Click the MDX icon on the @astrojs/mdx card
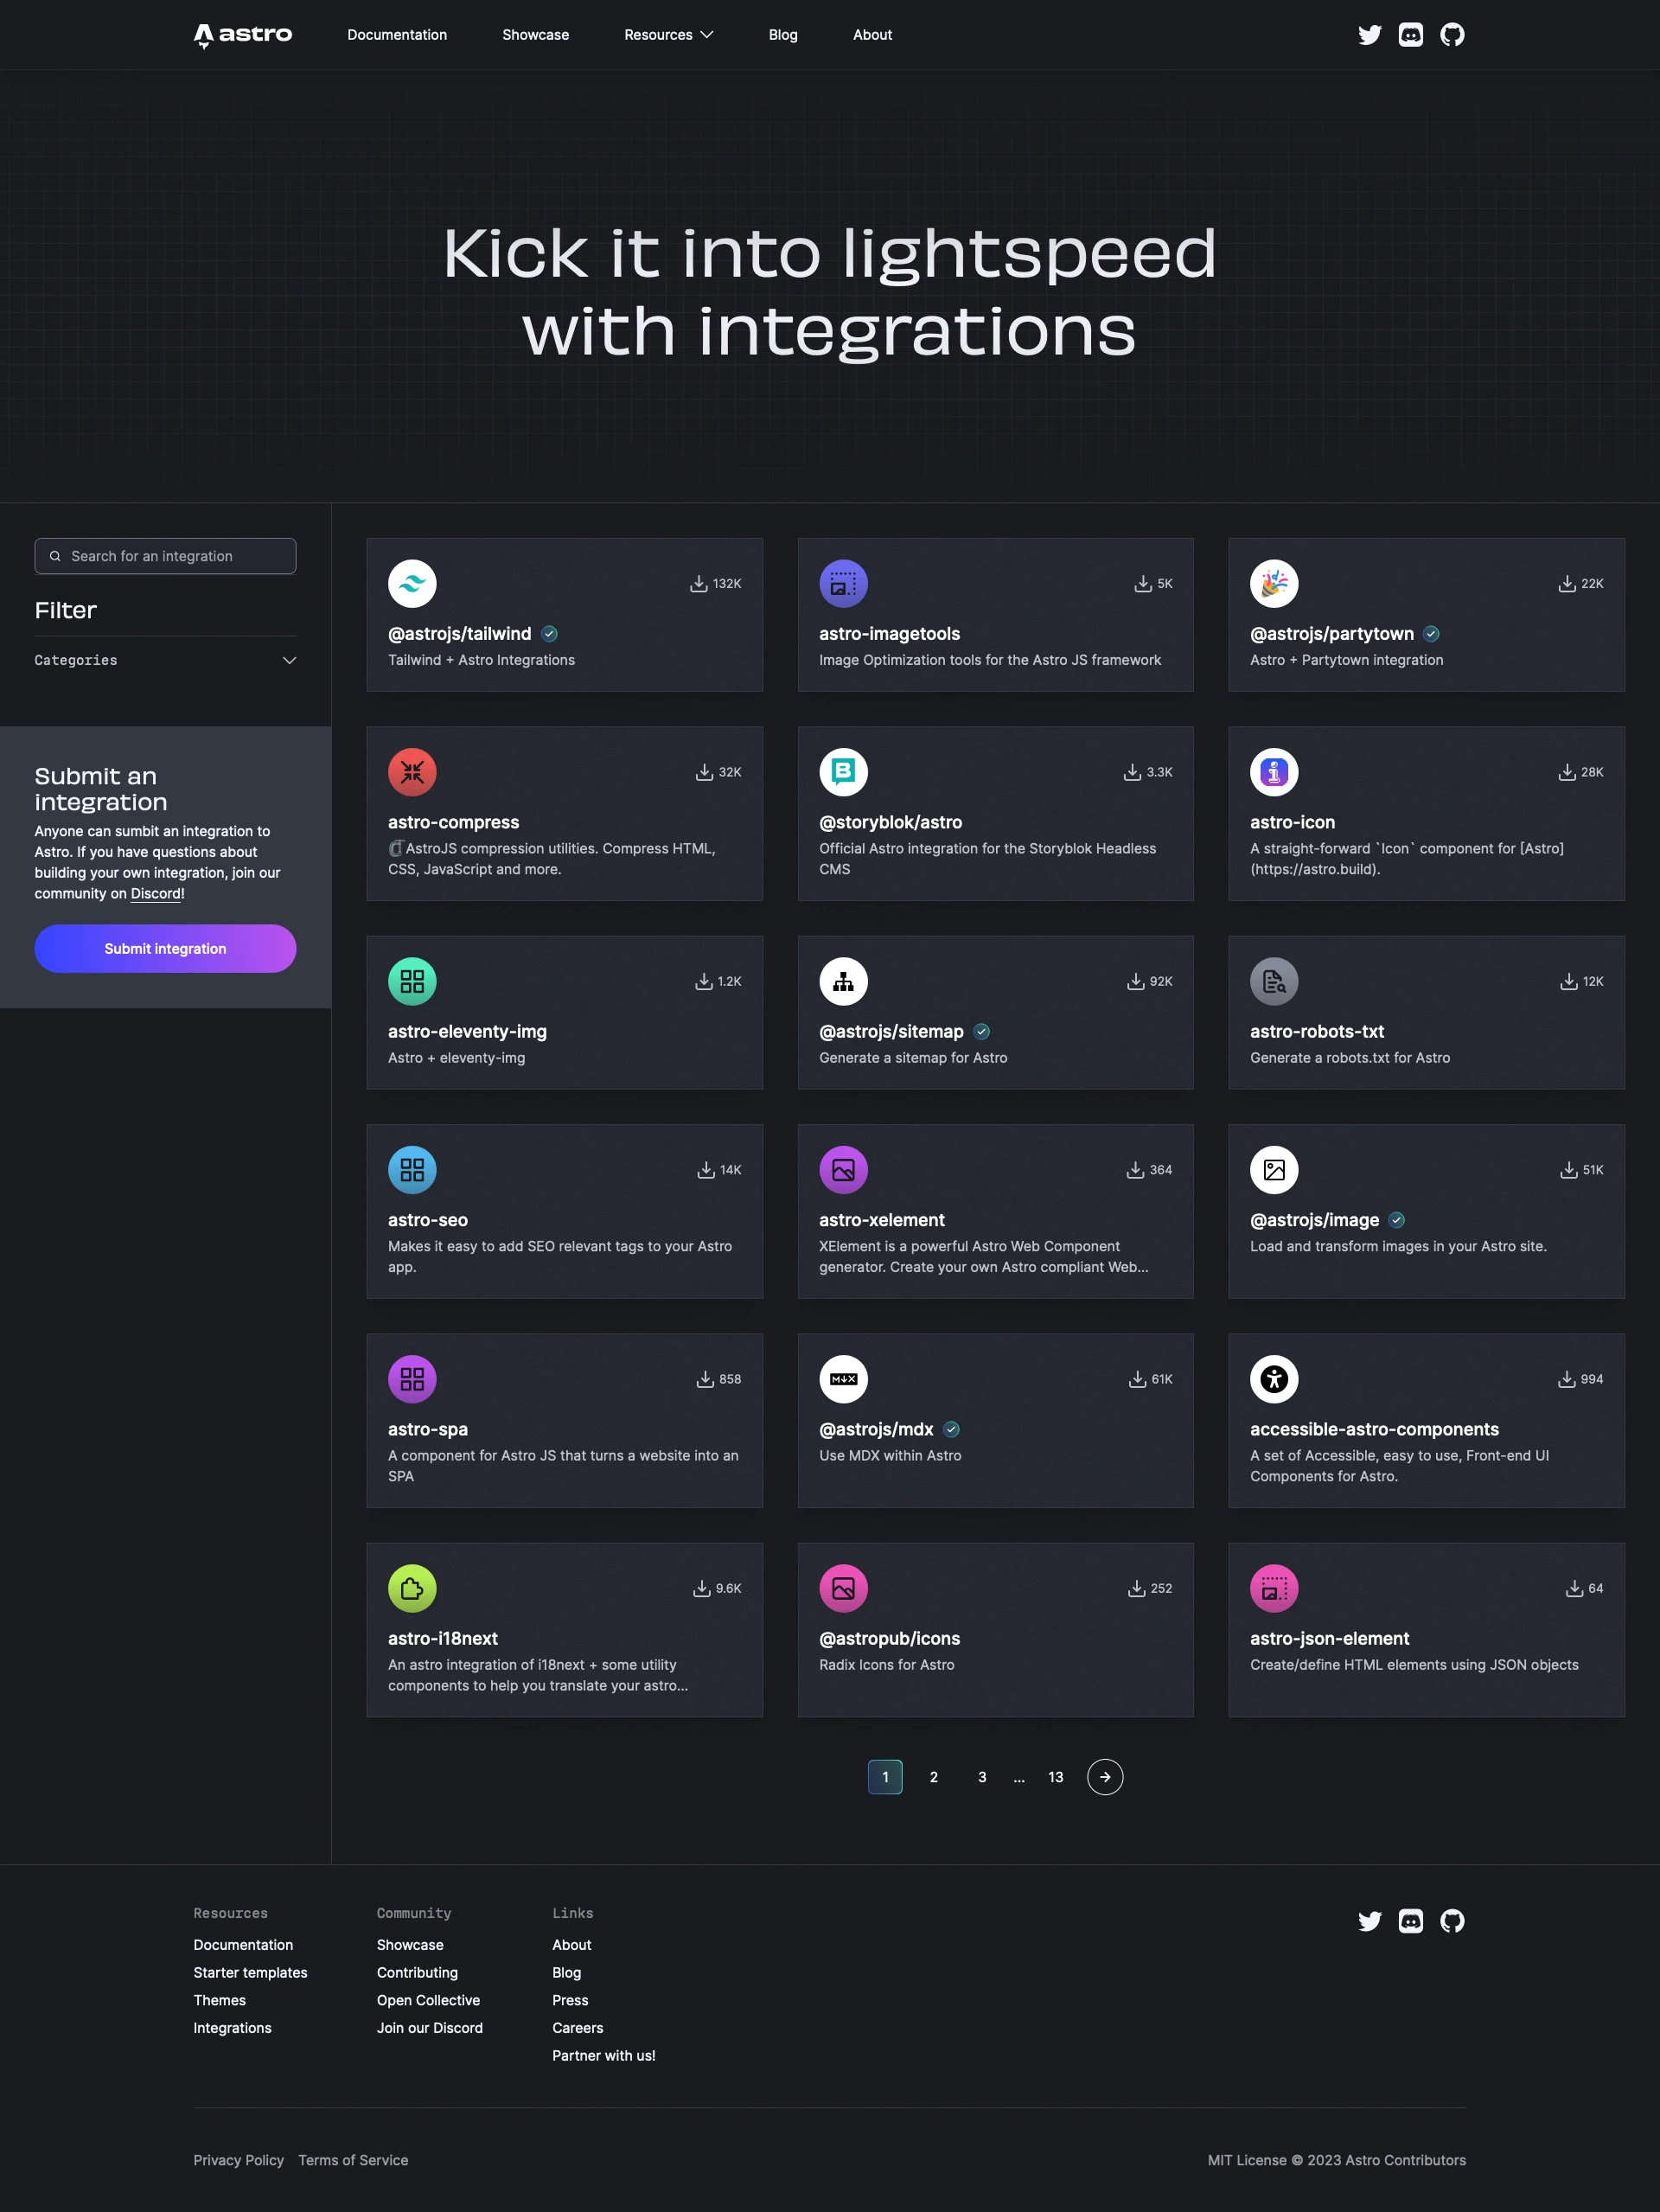This screenshot has height=2212, width=1660. pyautogui.click(x=843, y=1378)
